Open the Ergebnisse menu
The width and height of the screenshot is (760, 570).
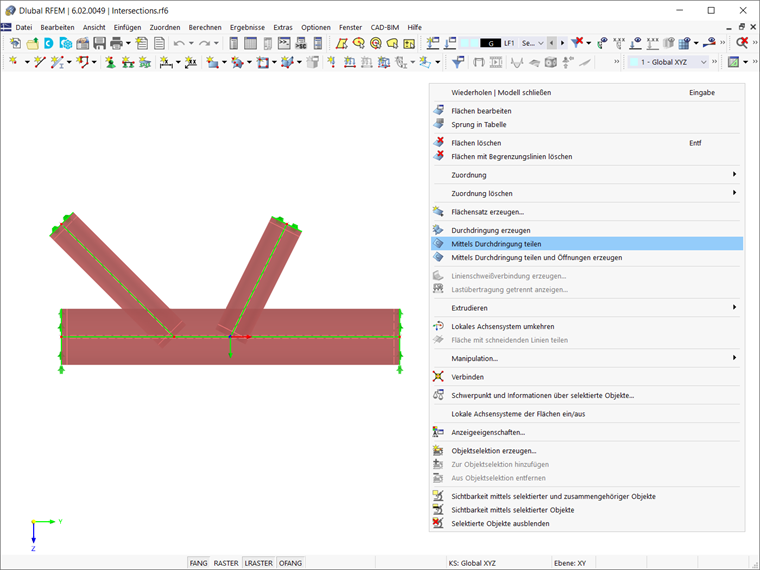coord(247,28)
